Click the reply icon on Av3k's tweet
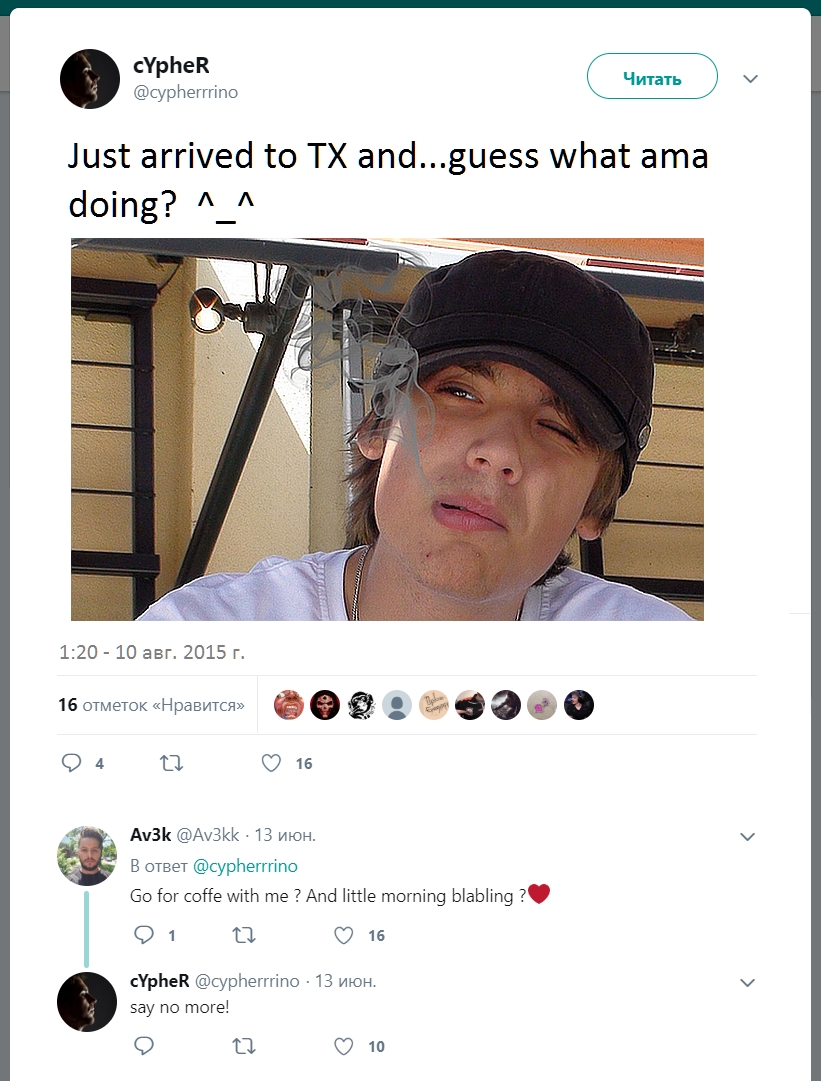This screenshot has height=1081, width=821. coord(144,935)
